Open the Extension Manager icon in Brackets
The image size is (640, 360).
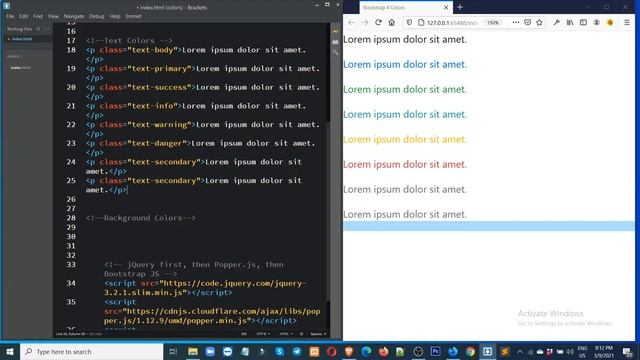(x=336, y=42)
